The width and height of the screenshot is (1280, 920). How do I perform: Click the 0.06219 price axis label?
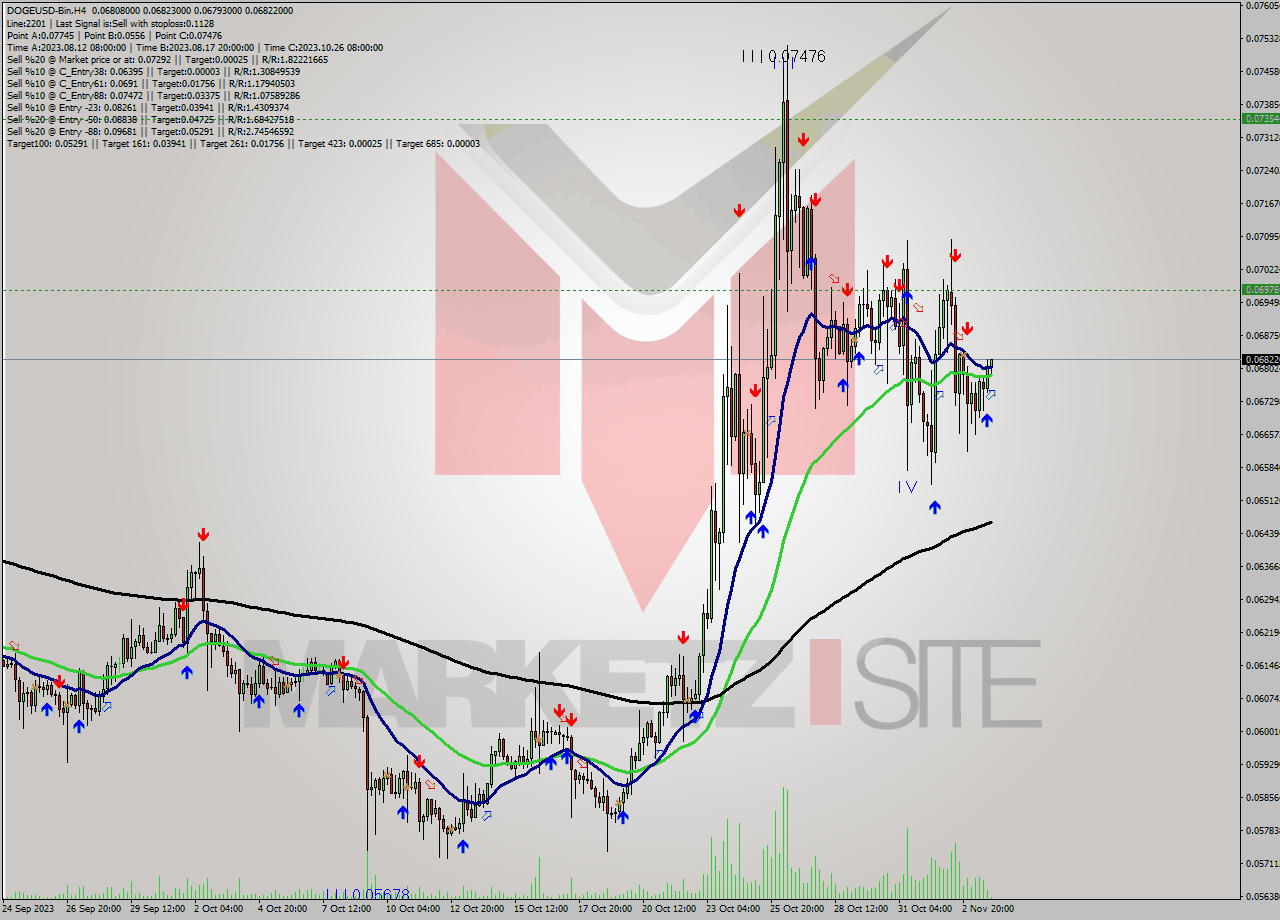point(1261,632)
